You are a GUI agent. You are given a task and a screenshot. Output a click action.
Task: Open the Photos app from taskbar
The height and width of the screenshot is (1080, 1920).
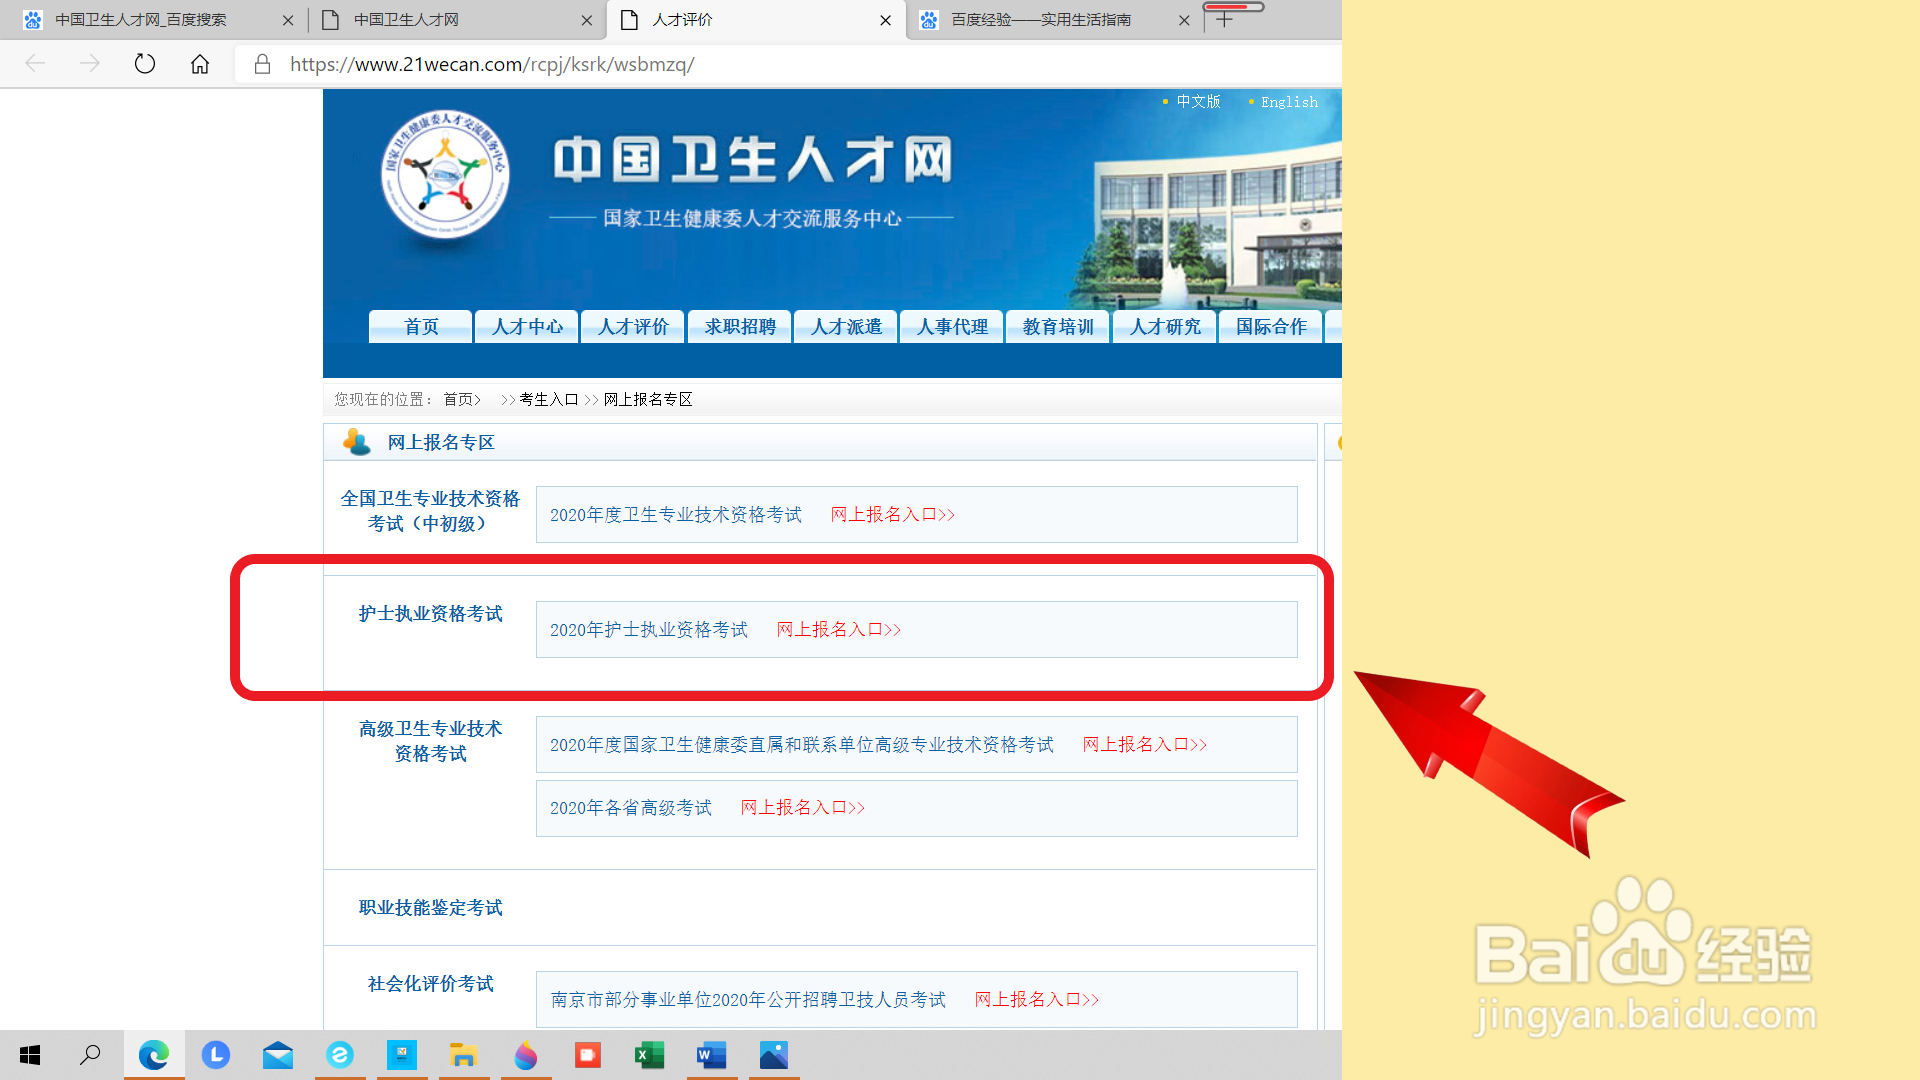774,1055
